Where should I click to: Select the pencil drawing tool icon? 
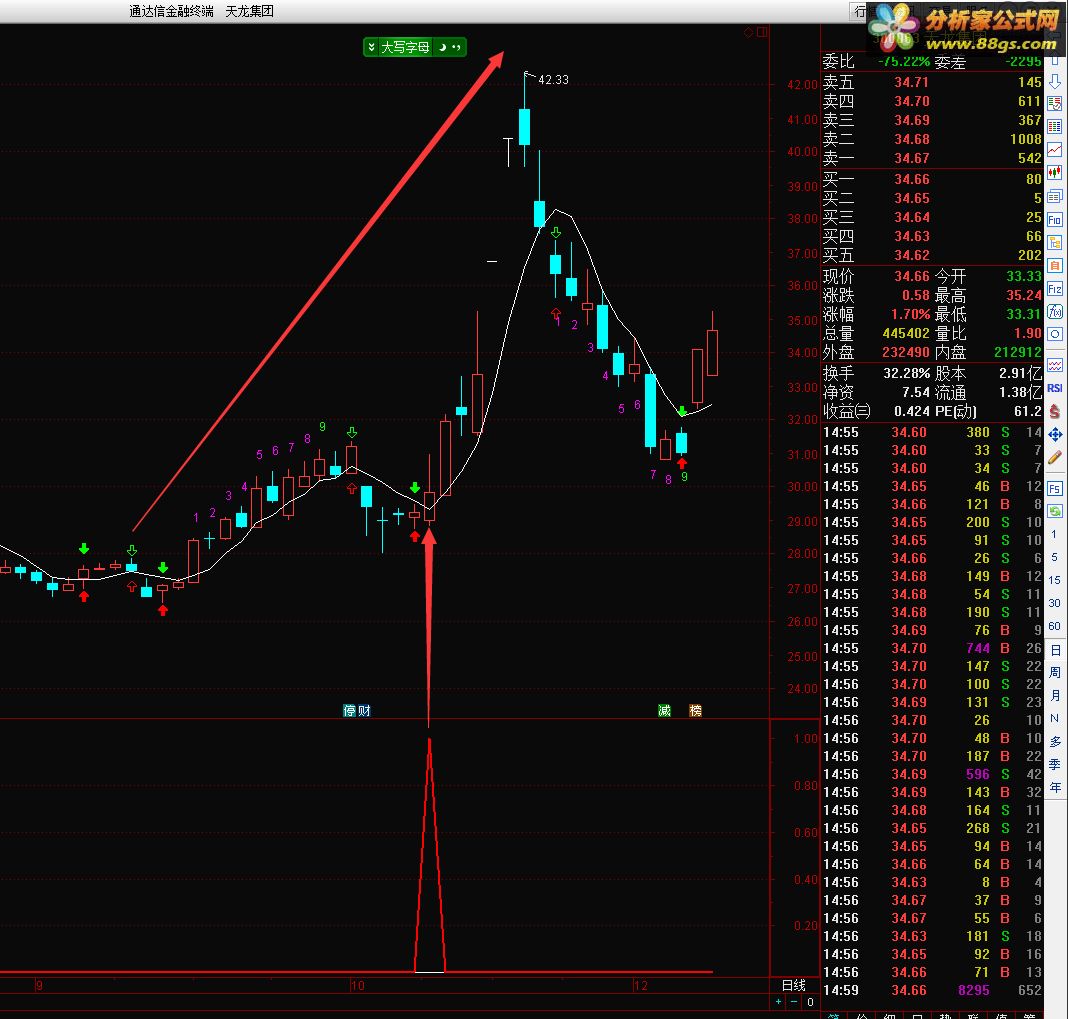pyautogui.click(x=1054, y=458)
